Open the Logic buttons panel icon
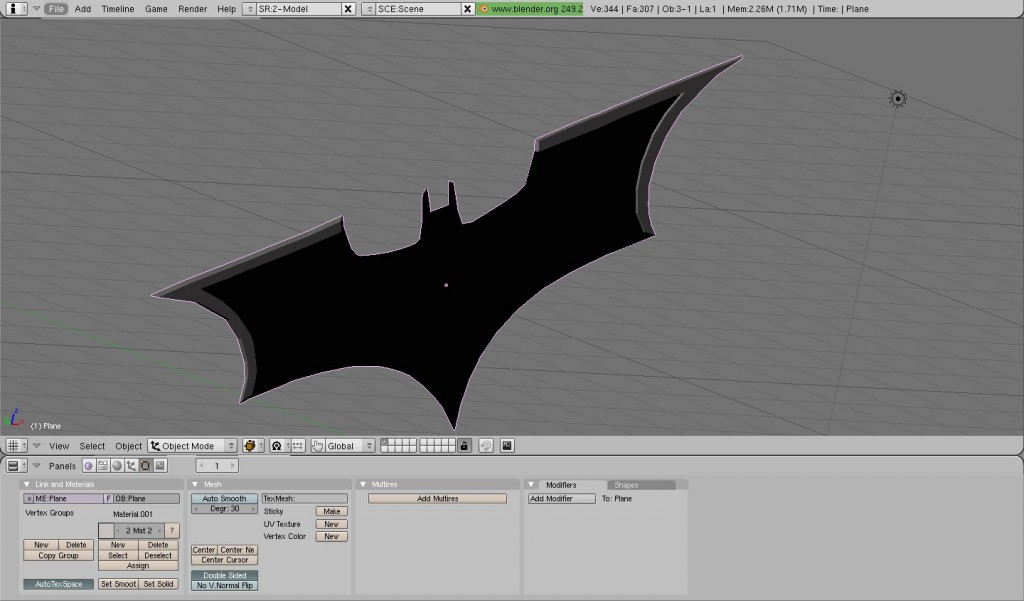Viewport: 1024px width, 601px height. (x=88, y=465)
